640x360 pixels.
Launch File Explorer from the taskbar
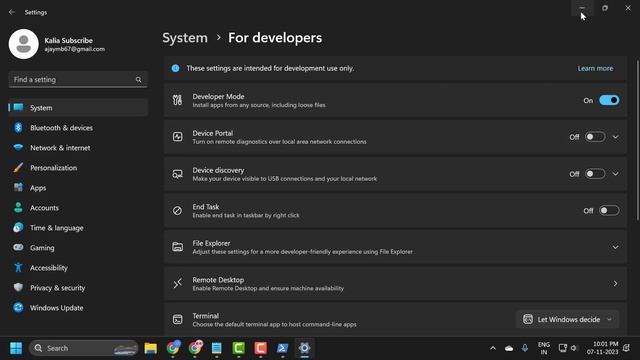151,348
